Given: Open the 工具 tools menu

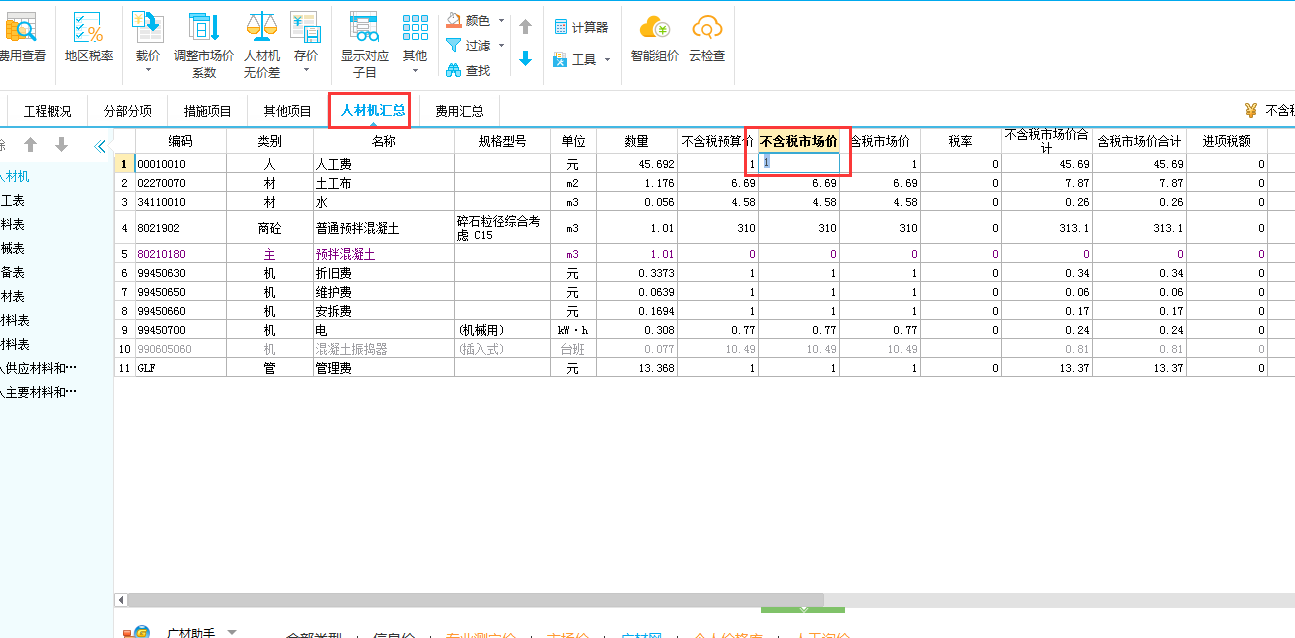Looking at the screenshot, I should (x=575, y=60).
